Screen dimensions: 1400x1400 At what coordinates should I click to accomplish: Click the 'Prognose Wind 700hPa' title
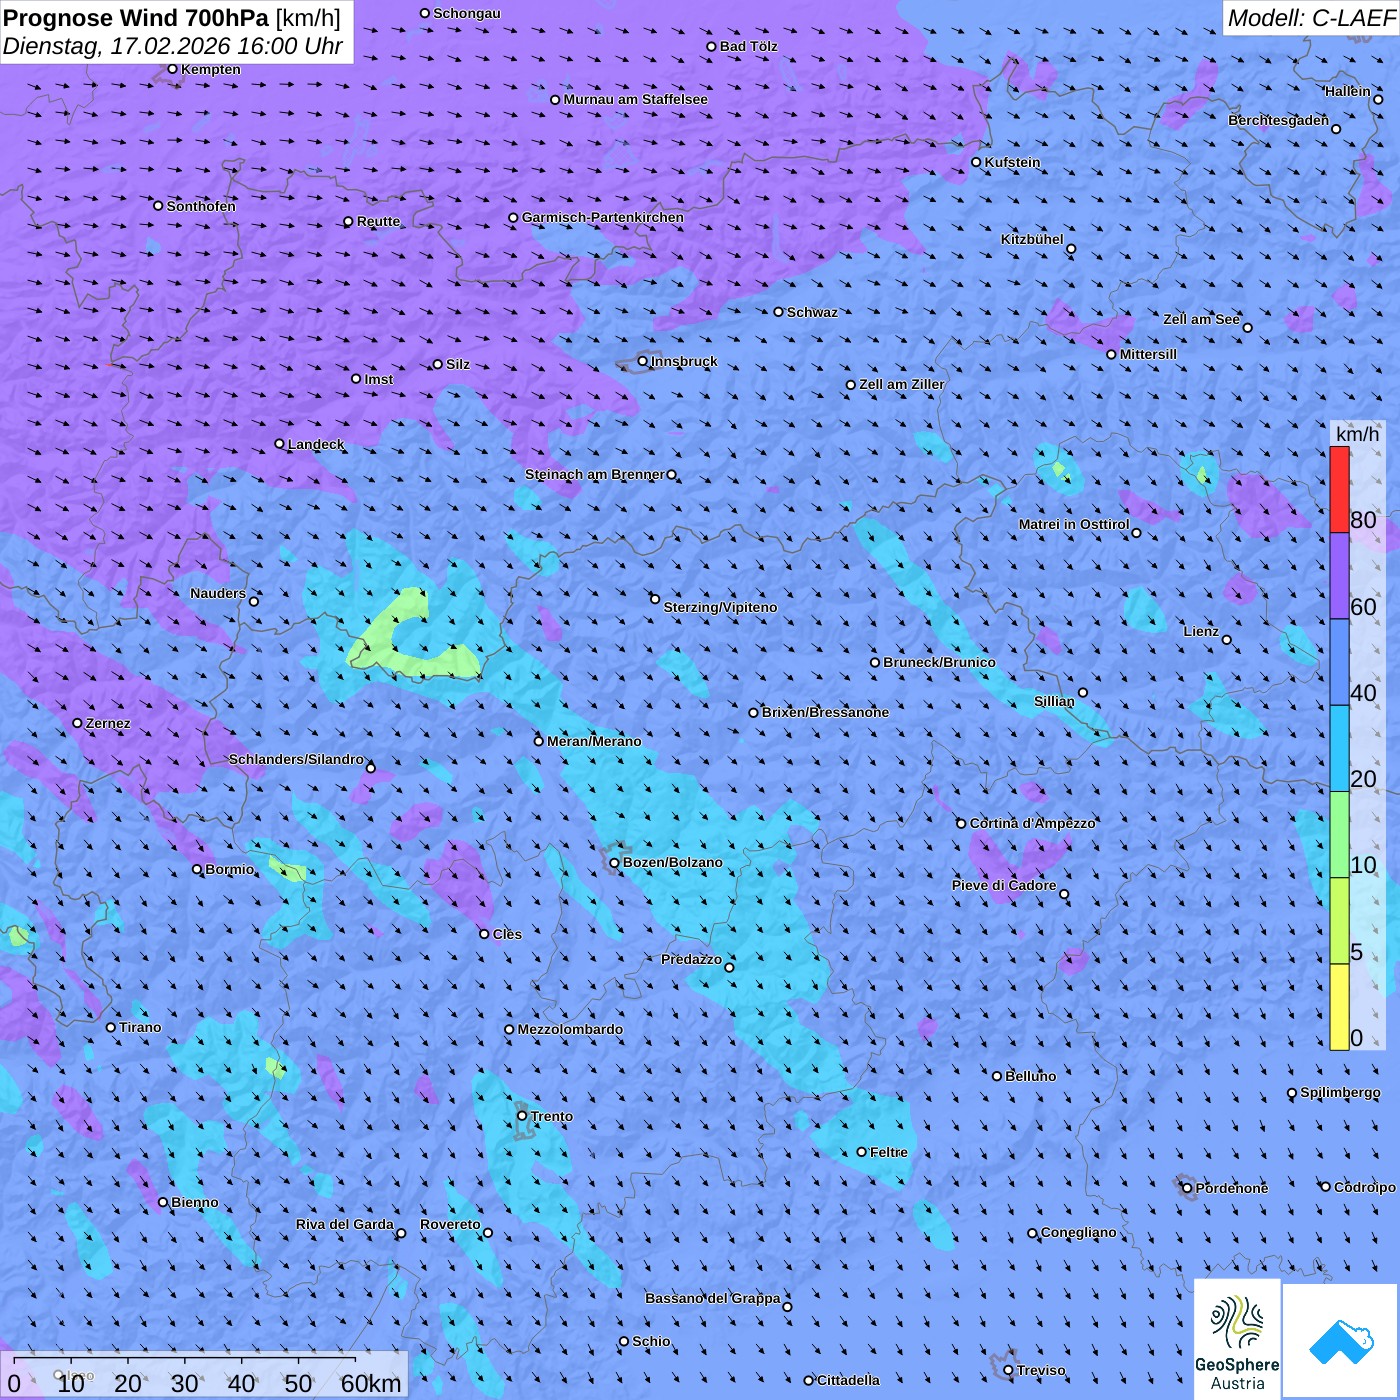tap(136, 18)
